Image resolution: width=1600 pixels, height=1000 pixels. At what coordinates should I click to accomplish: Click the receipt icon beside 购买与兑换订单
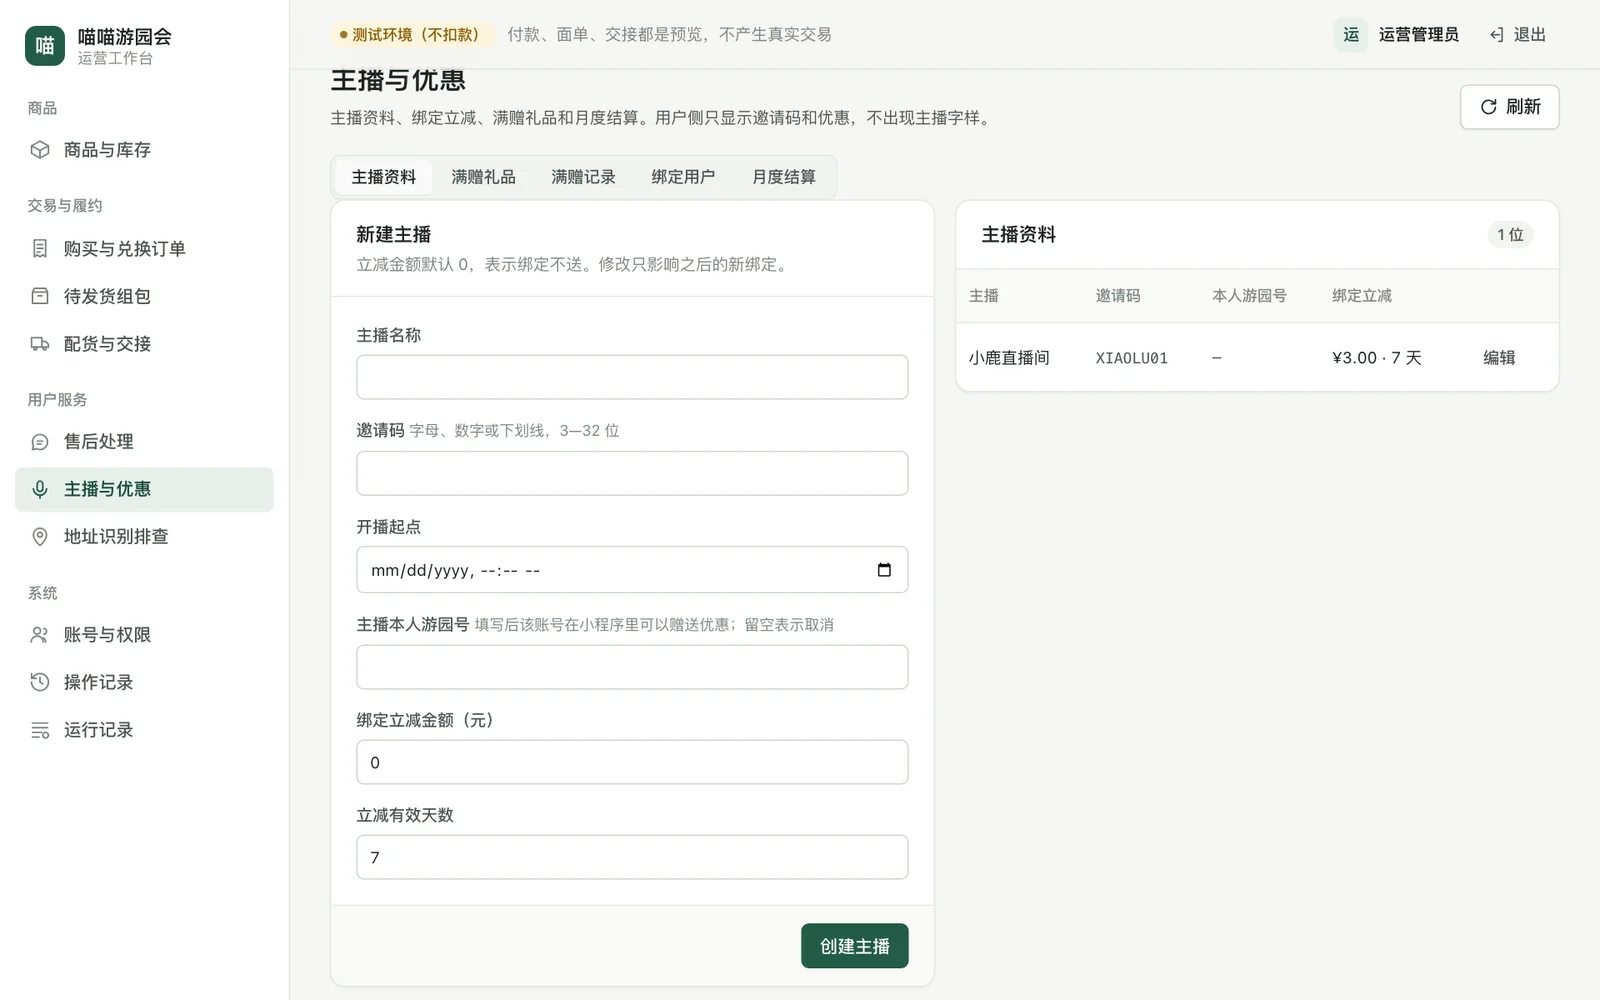[40, 248]
